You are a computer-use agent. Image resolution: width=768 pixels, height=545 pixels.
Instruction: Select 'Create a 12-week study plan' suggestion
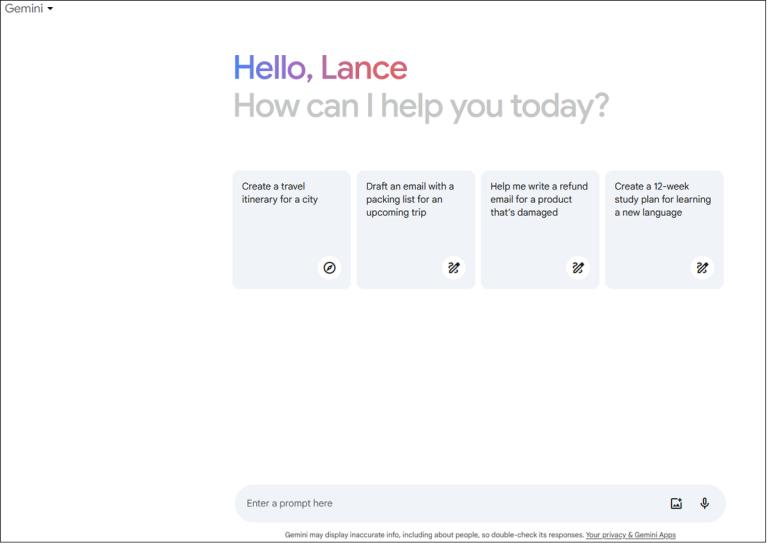664,230
